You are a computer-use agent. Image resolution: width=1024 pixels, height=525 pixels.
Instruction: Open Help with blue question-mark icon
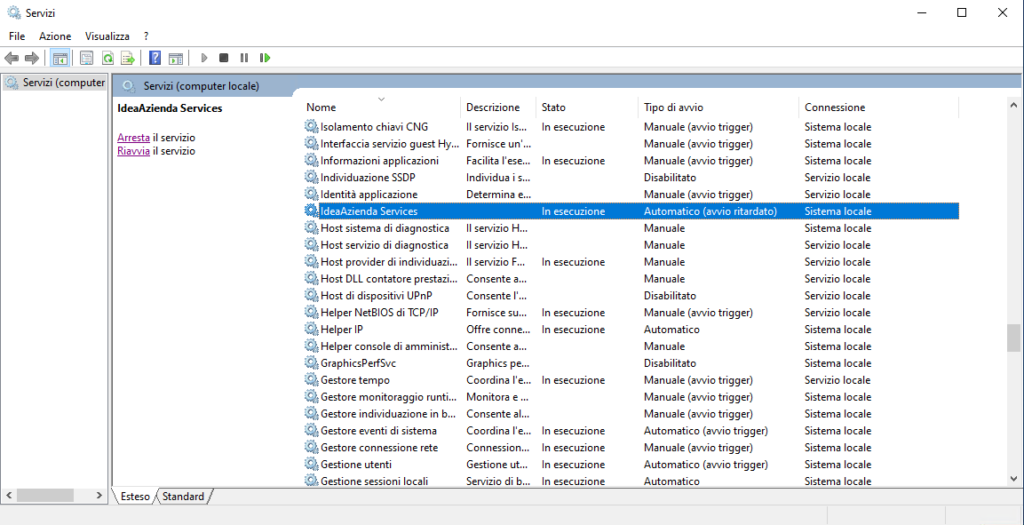(155, 58)
